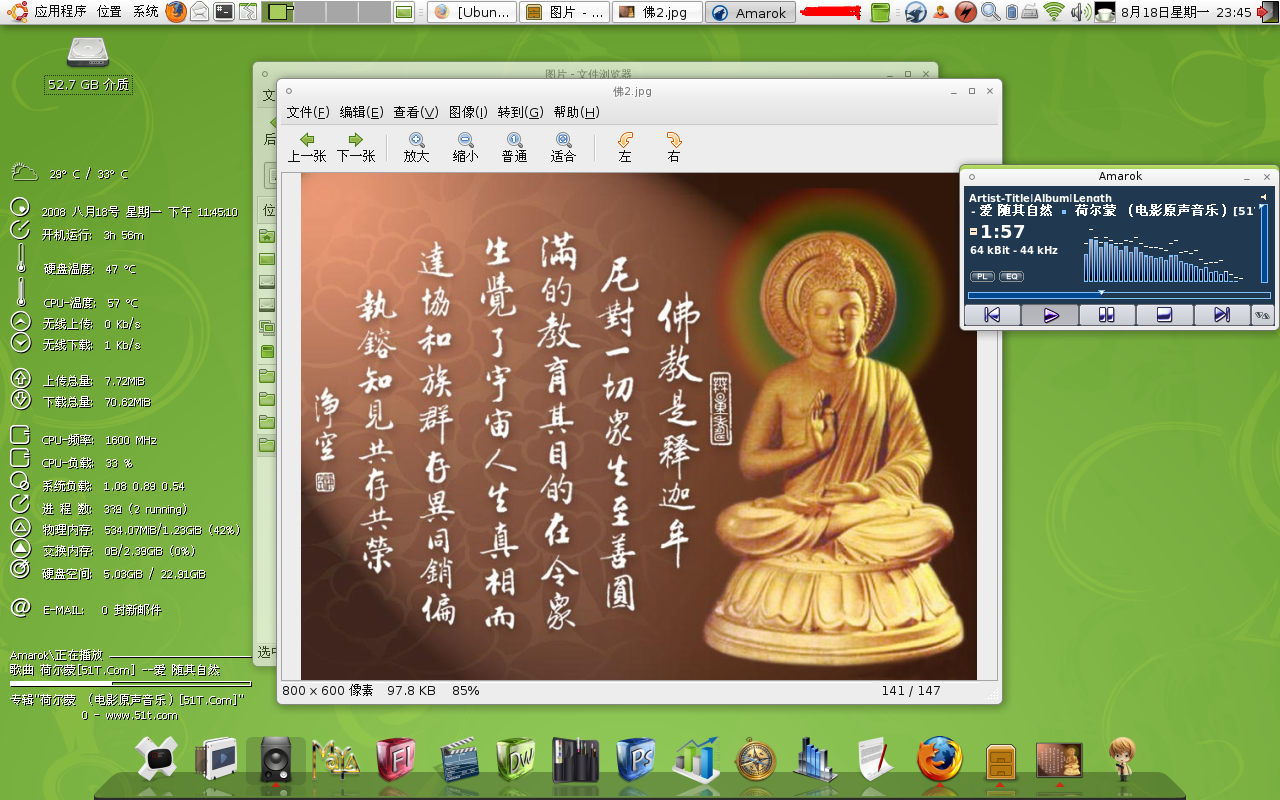Click the zoom out (缩小) icon
Screen dimensions: 1280x800
(465, 147)
